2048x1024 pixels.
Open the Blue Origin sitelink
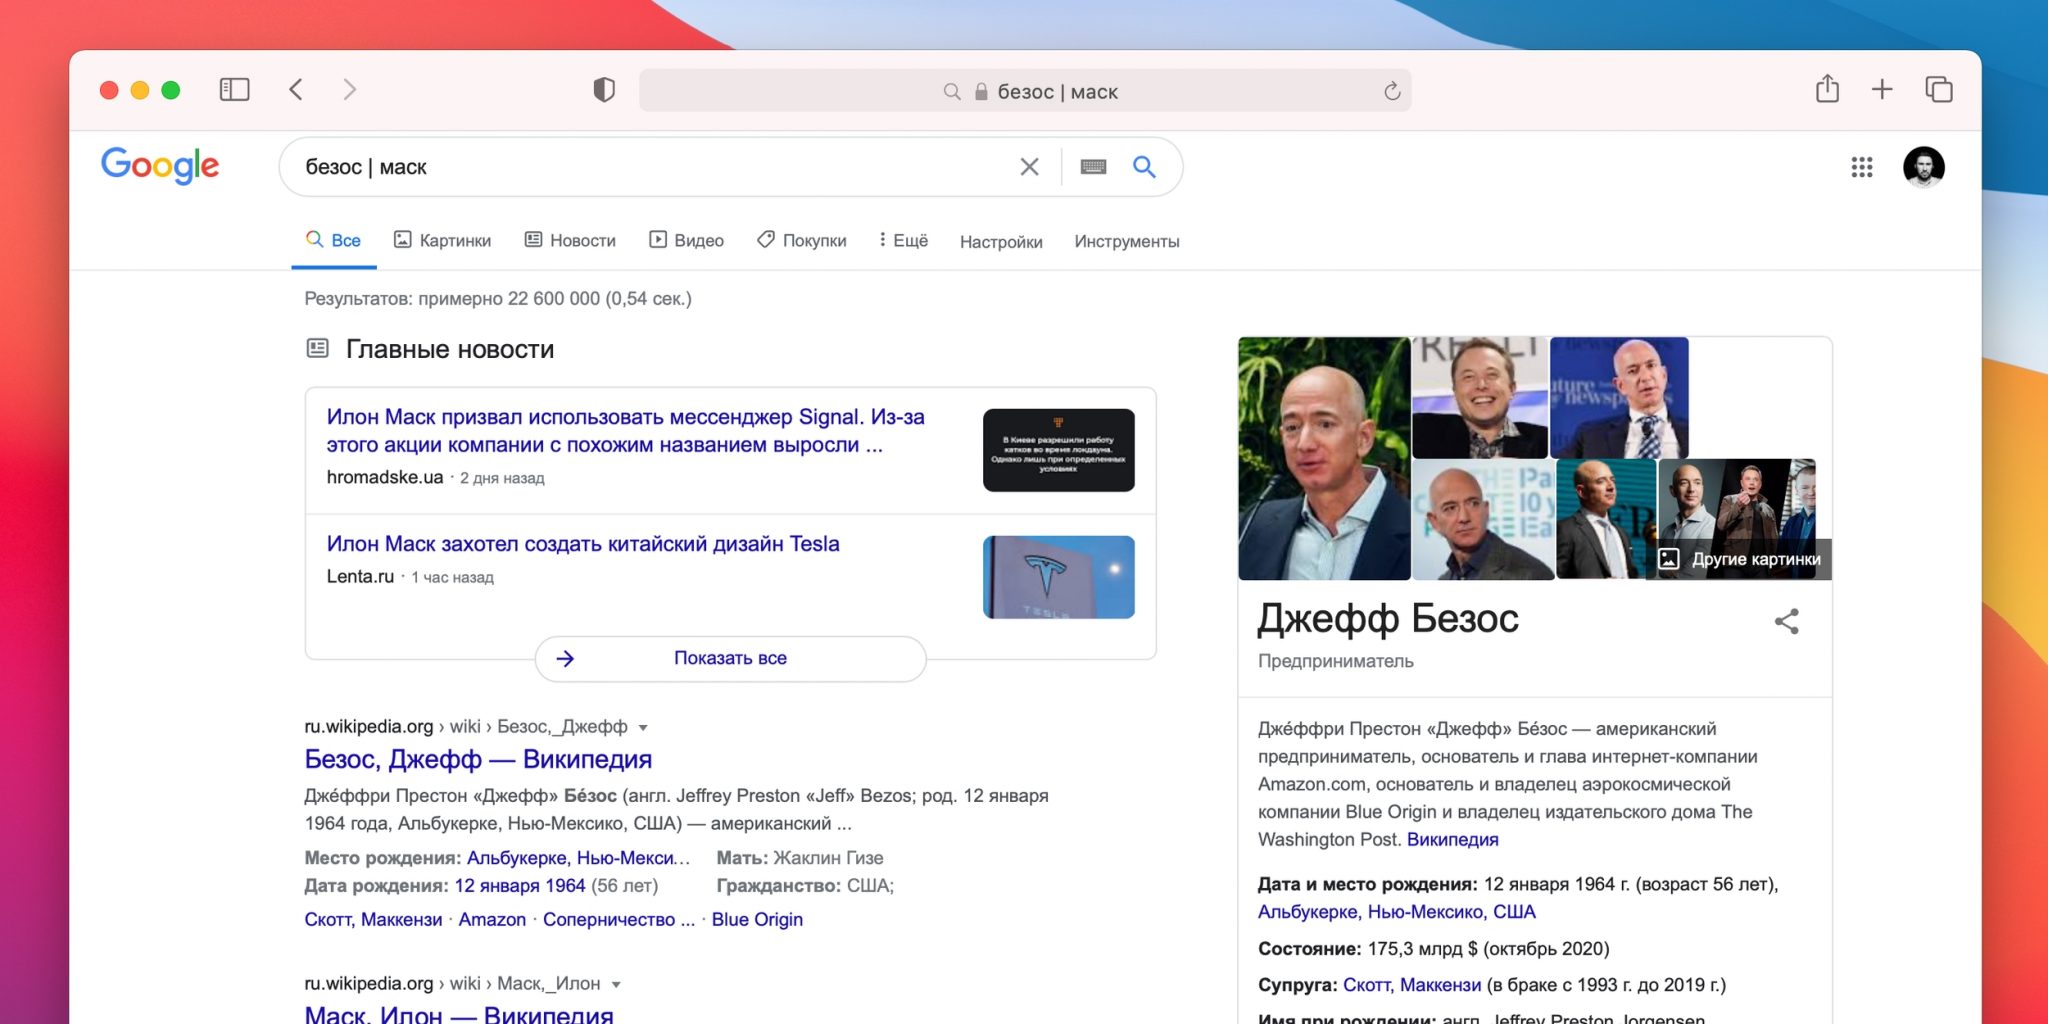point(757,920)
